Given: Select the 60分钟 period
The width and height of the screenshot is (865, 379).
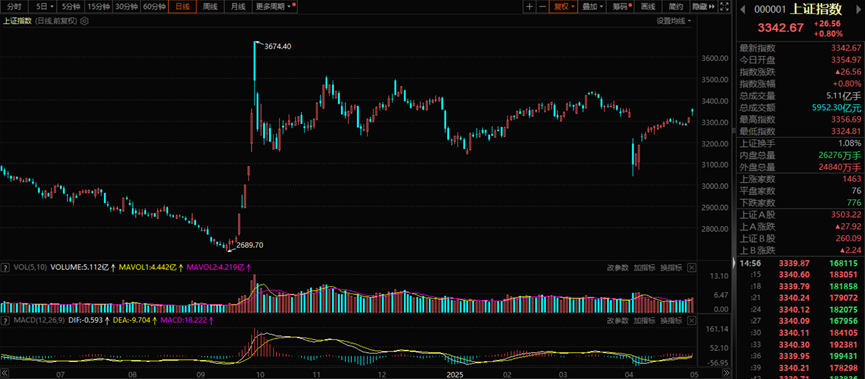Looking at the screenshot, I should 154,7.
